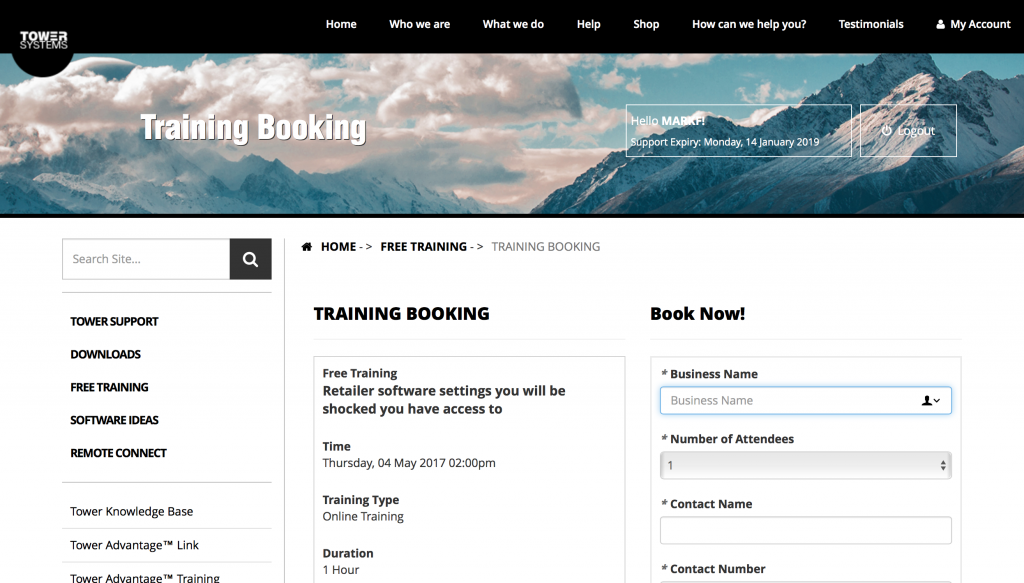Click the contact autofill icon in Business Name
The width and height of the screenshot is (1024, 583).
tap(931, 401)
